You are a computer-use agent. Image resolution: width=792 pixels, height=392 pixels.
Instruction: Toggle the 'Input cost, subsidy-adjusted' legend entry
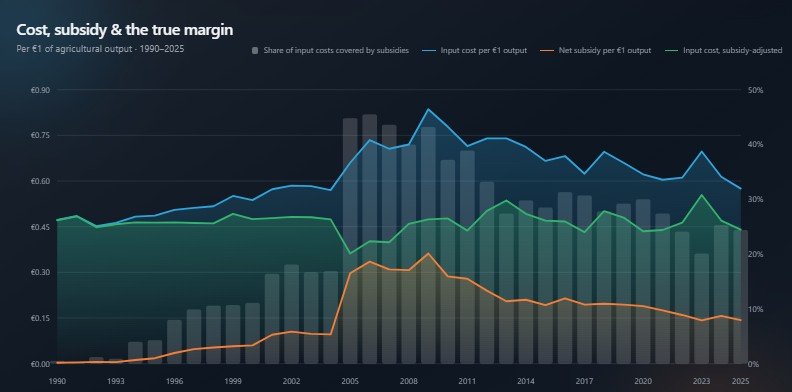coord(723,51)
